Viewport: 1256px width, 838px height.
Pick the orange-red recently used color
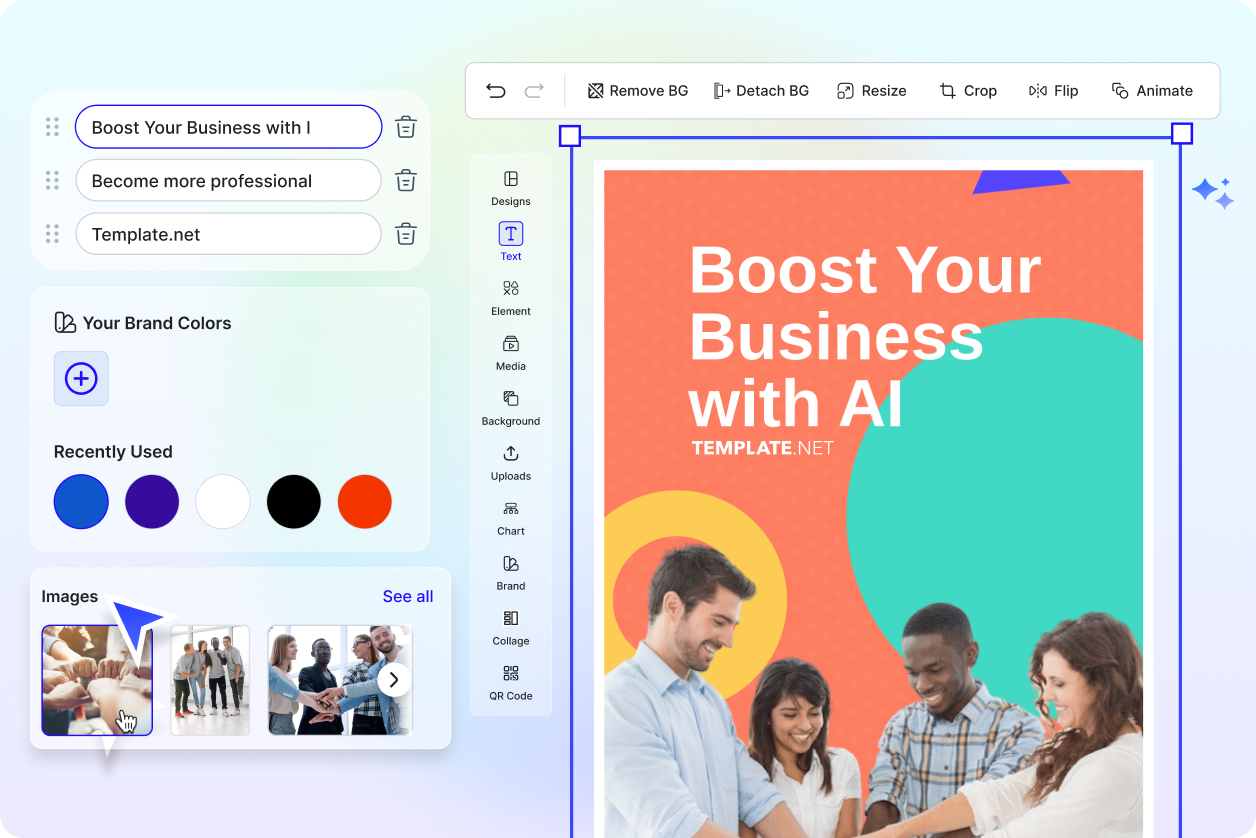(x=365, y=502)
